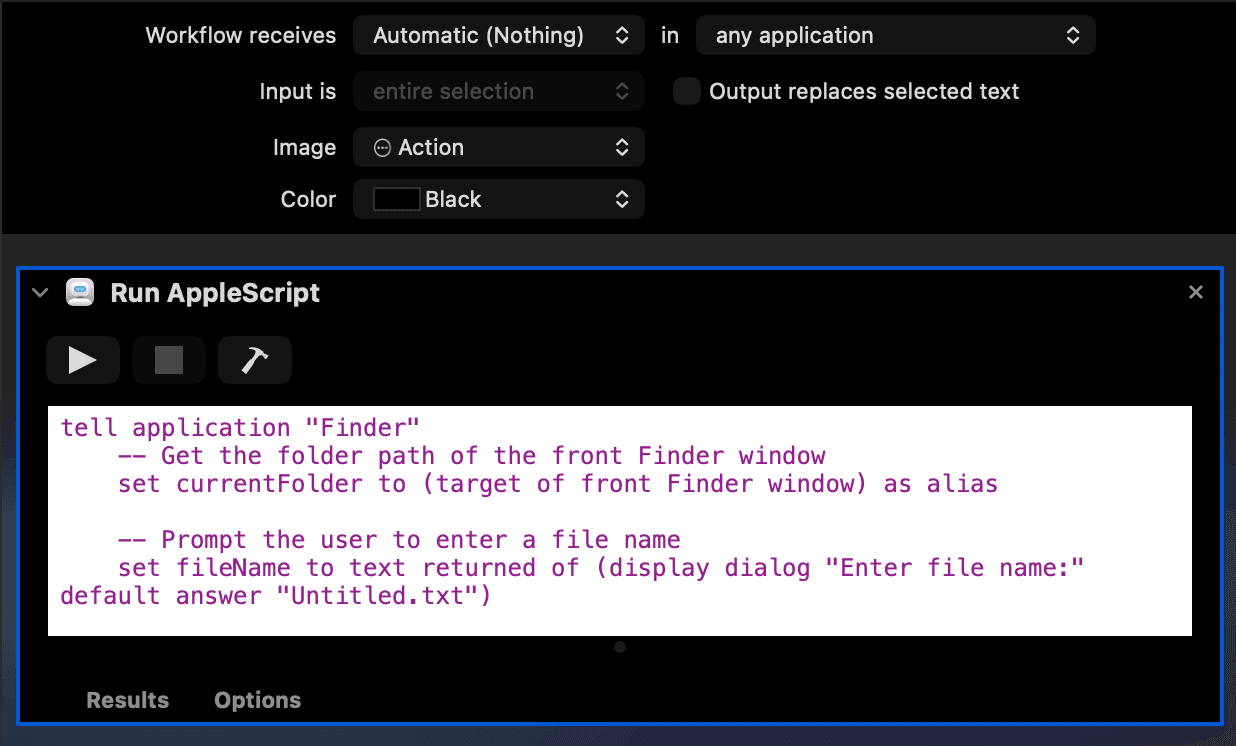Screen dimensions: 1236x746
Task: Click the Run AppleScript robot icon
Action: click(x=79, y=292)
